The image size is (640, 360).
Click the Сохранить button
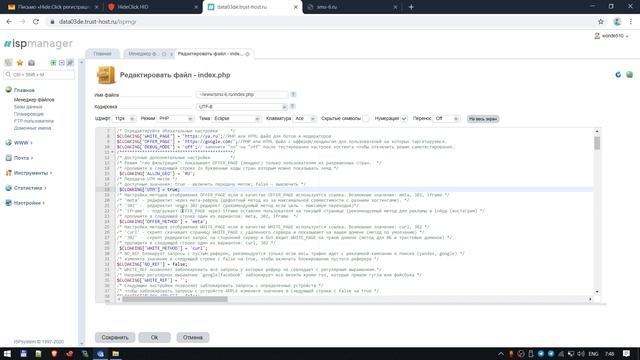(115, 338)
